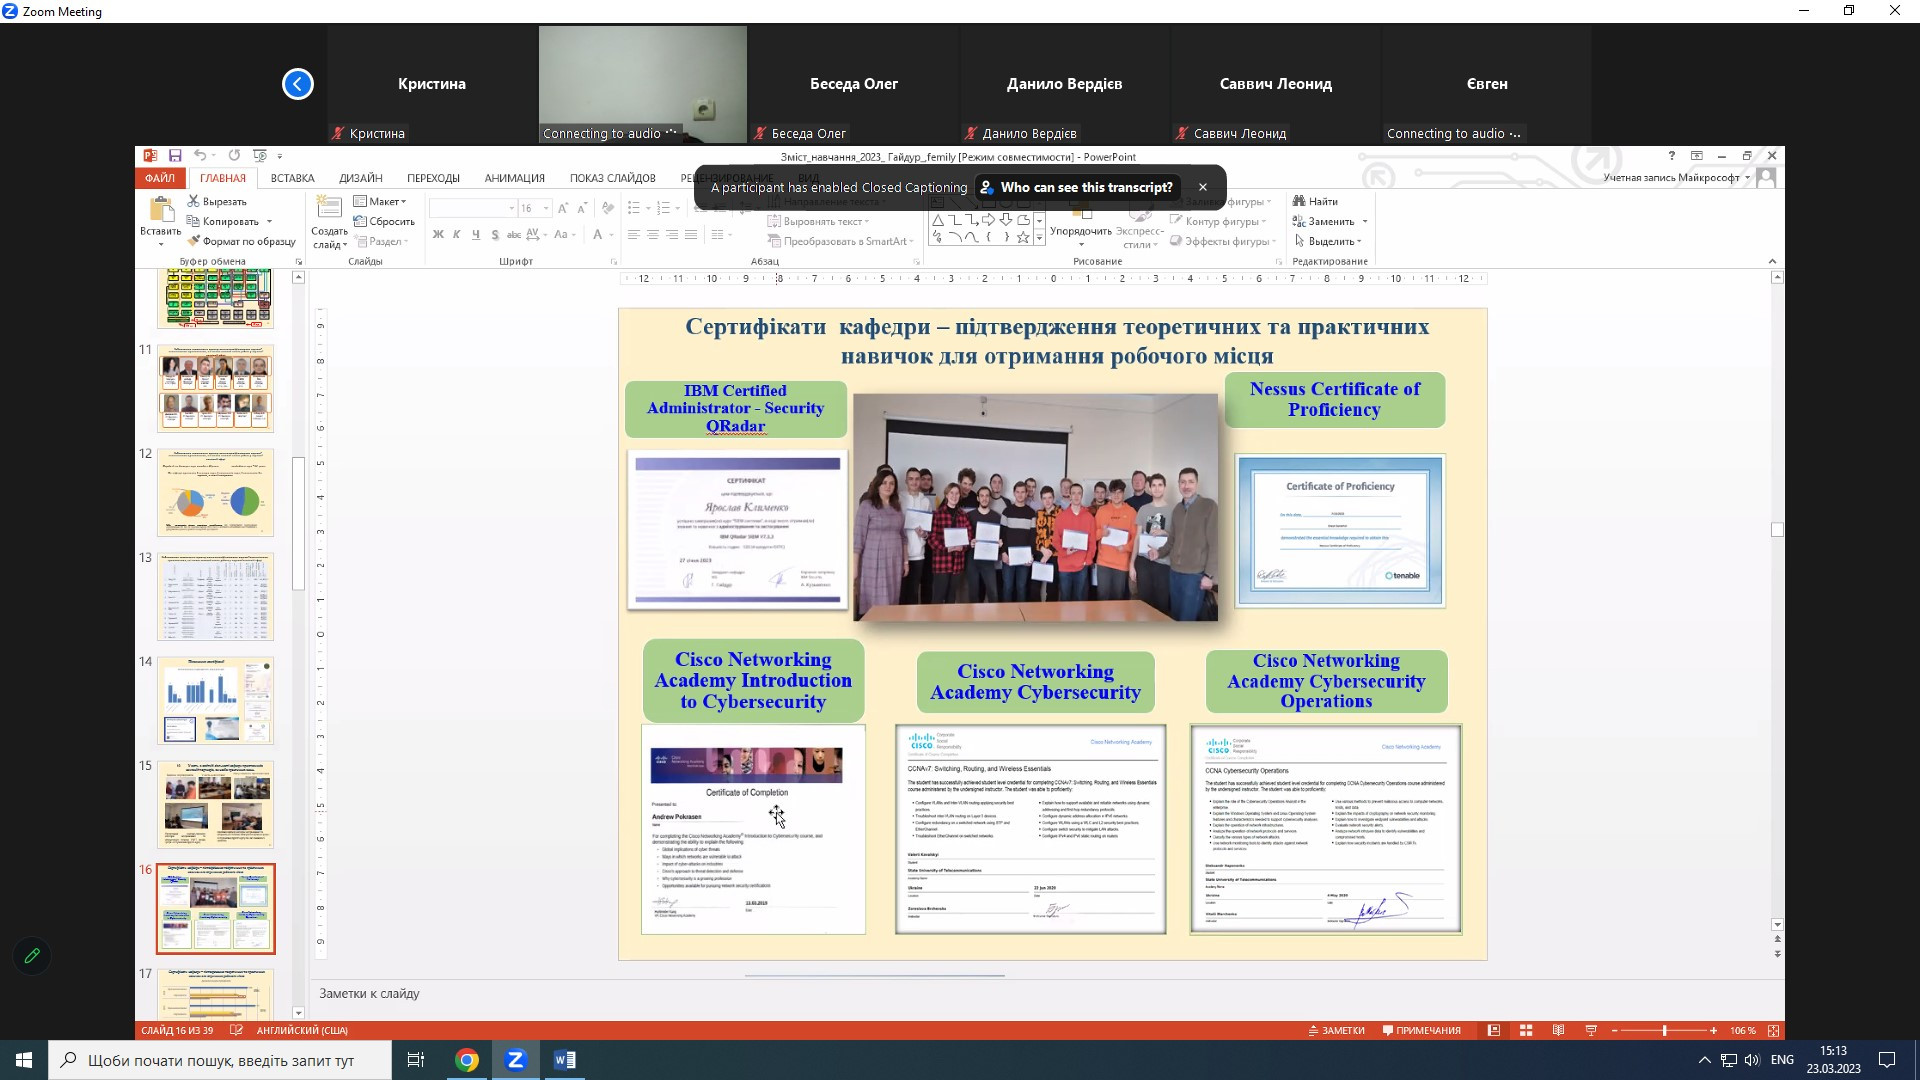This screenshot has height=1080, width=1920.
Task: Click the increase font size A icon
Action: [563, 208]
